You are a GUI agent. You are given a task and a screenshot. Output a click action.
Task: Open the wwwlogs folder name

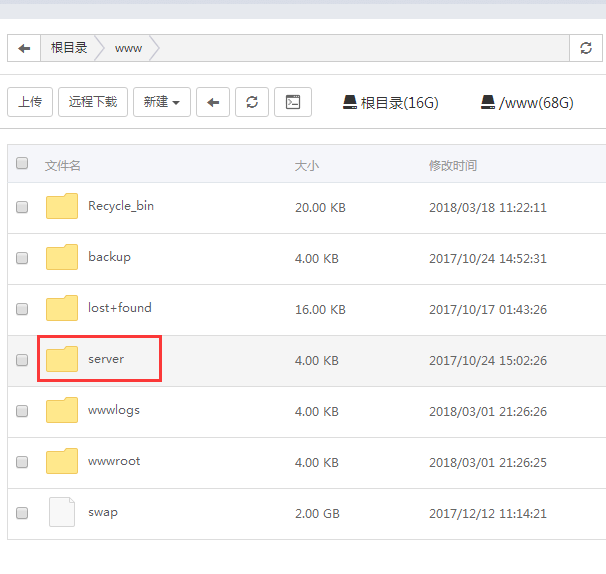(114, 410)
